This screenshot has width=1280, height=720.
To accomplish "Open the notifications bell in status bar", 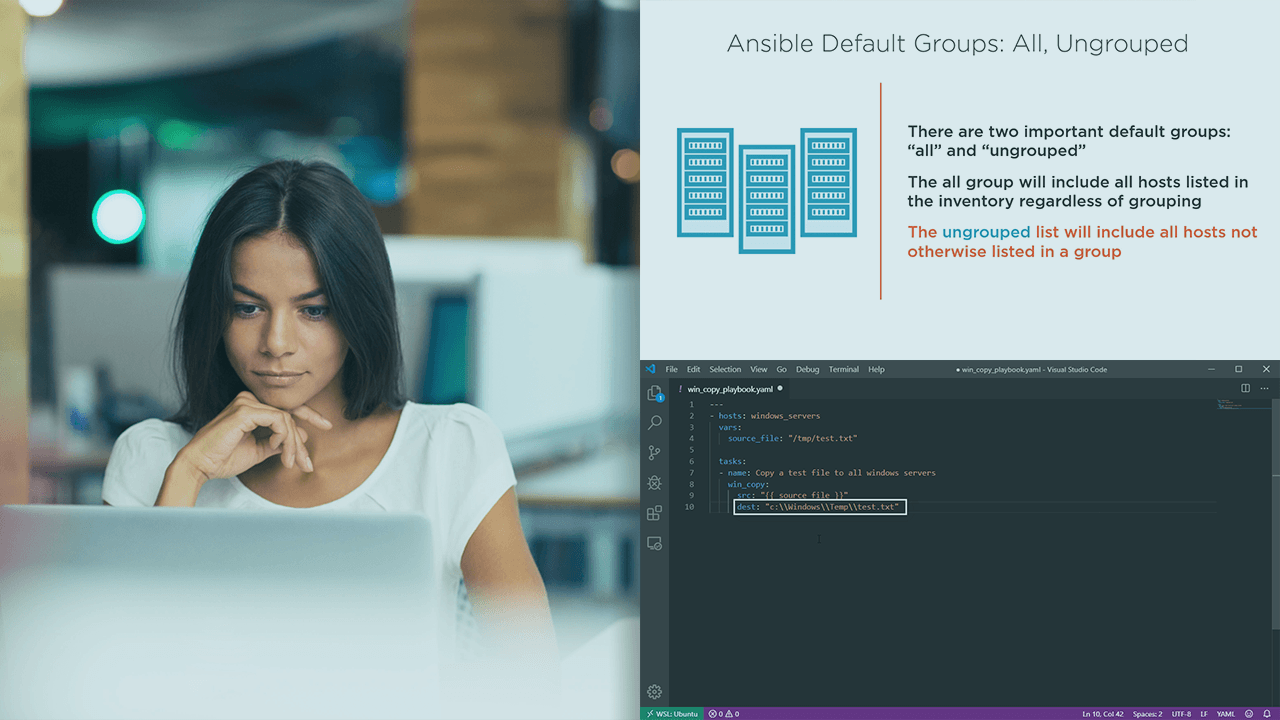I will 1268,713.
